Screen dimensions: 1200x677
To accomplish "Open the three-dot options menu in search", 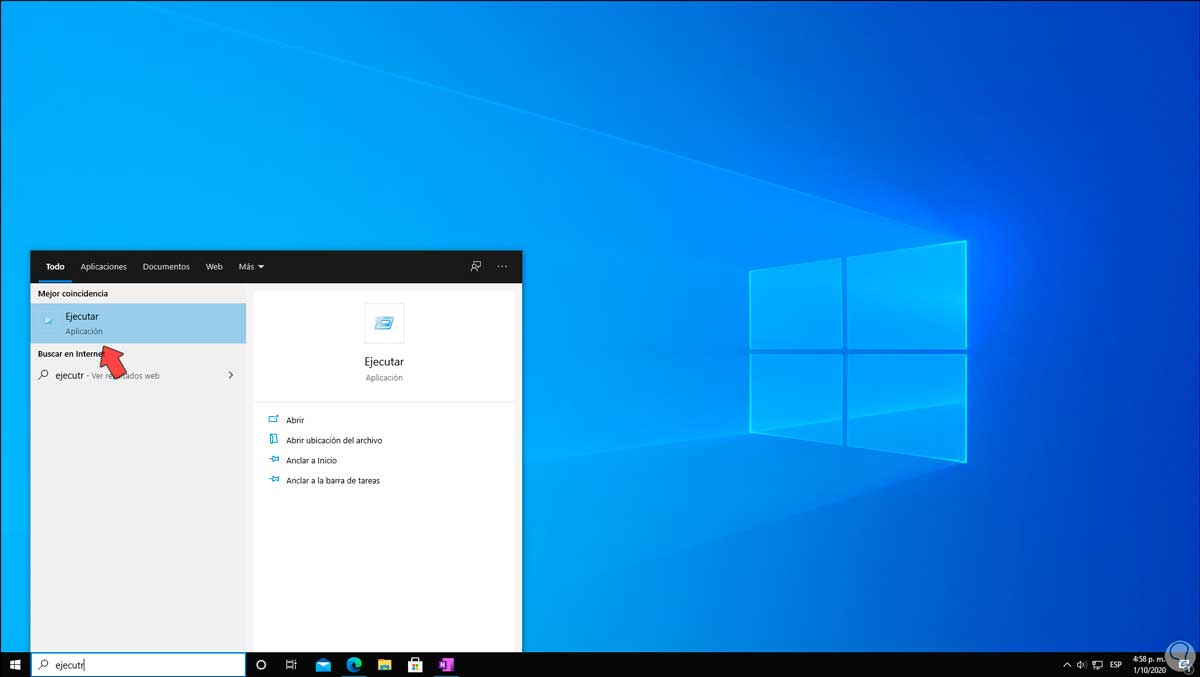I will click(502, 267).
